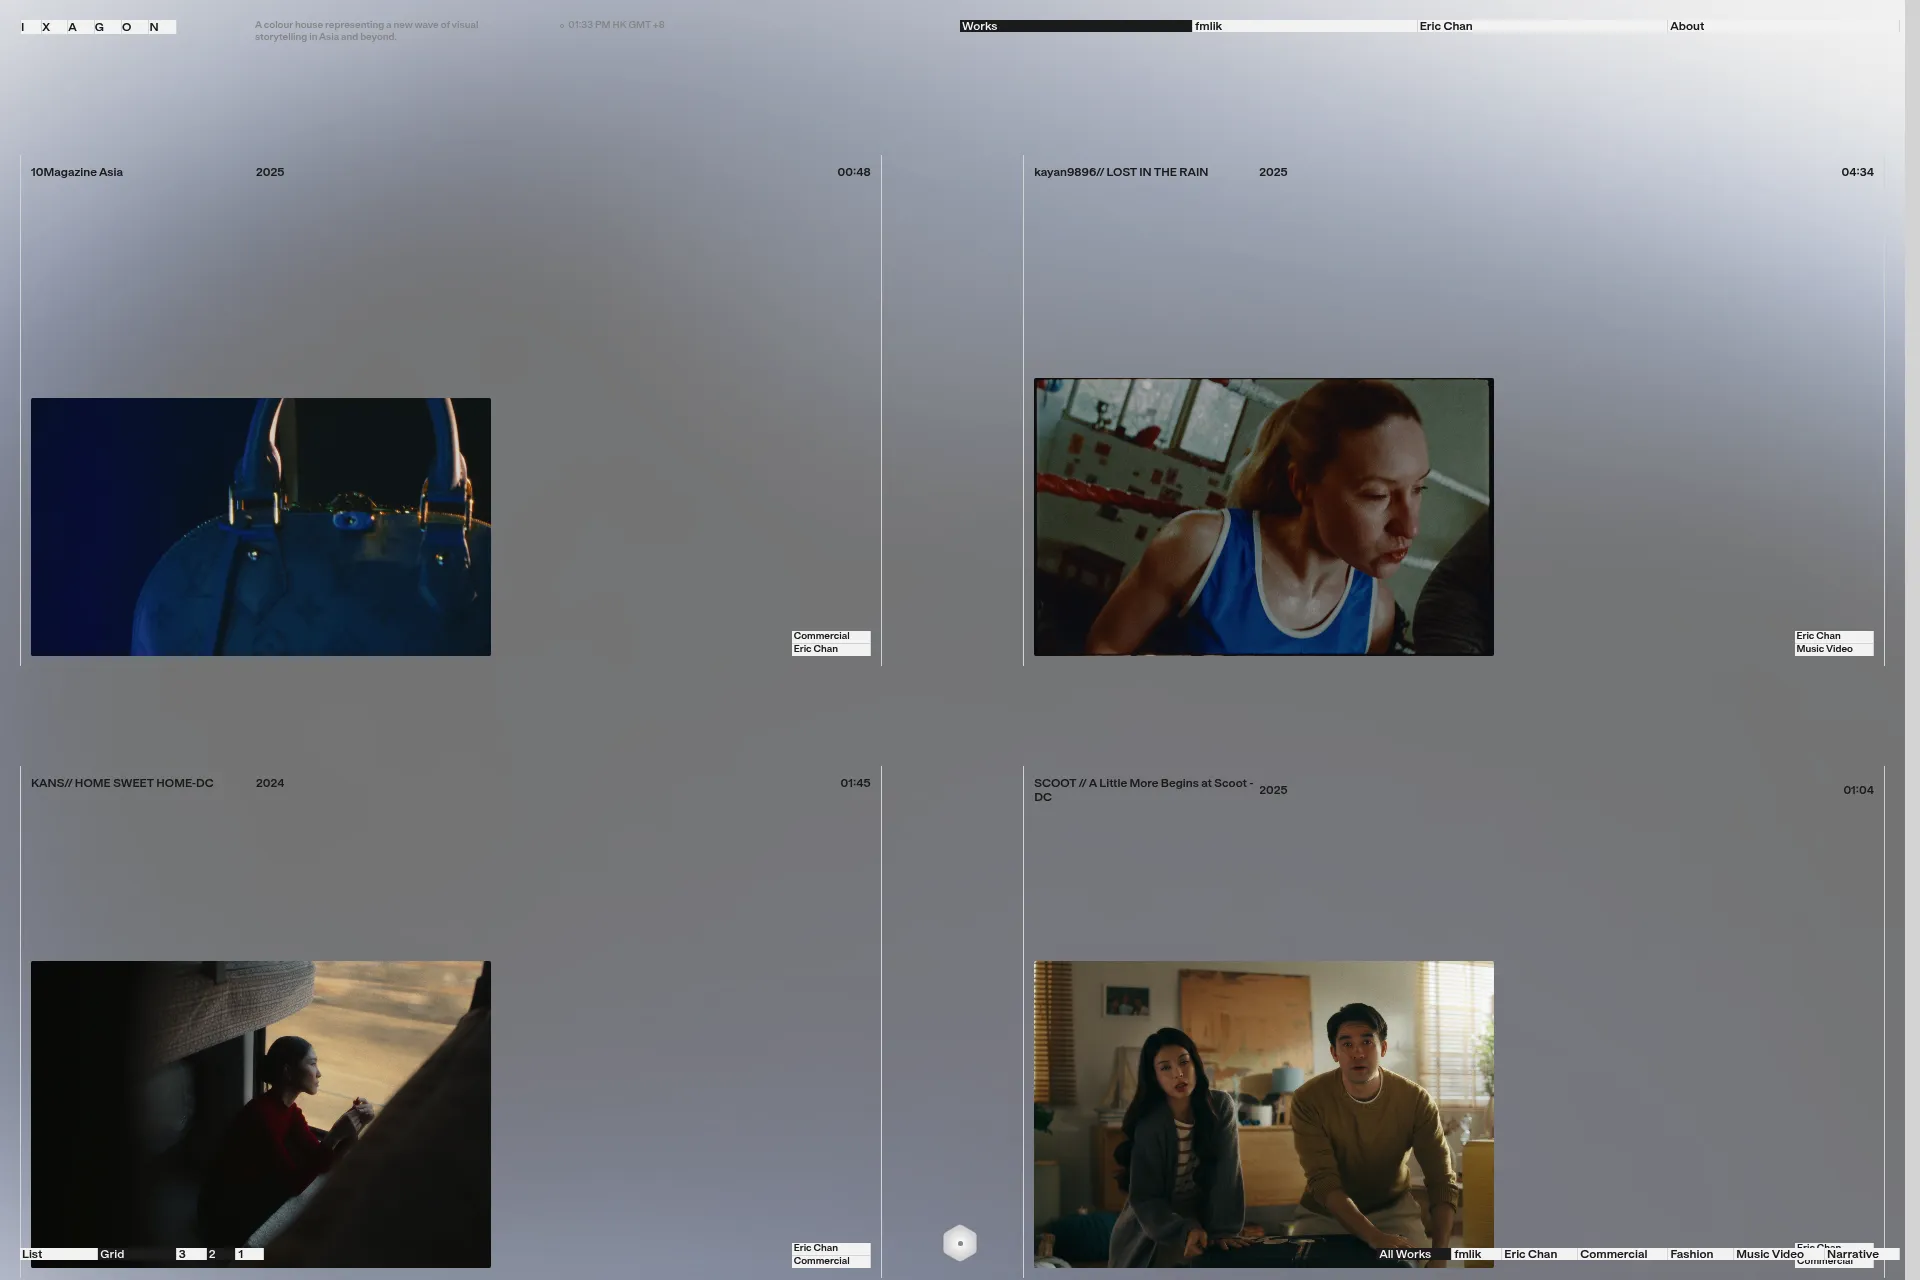Click the Commercial tag on 10Magazine Asia
1920x1280 pixels.
point(821,636)
